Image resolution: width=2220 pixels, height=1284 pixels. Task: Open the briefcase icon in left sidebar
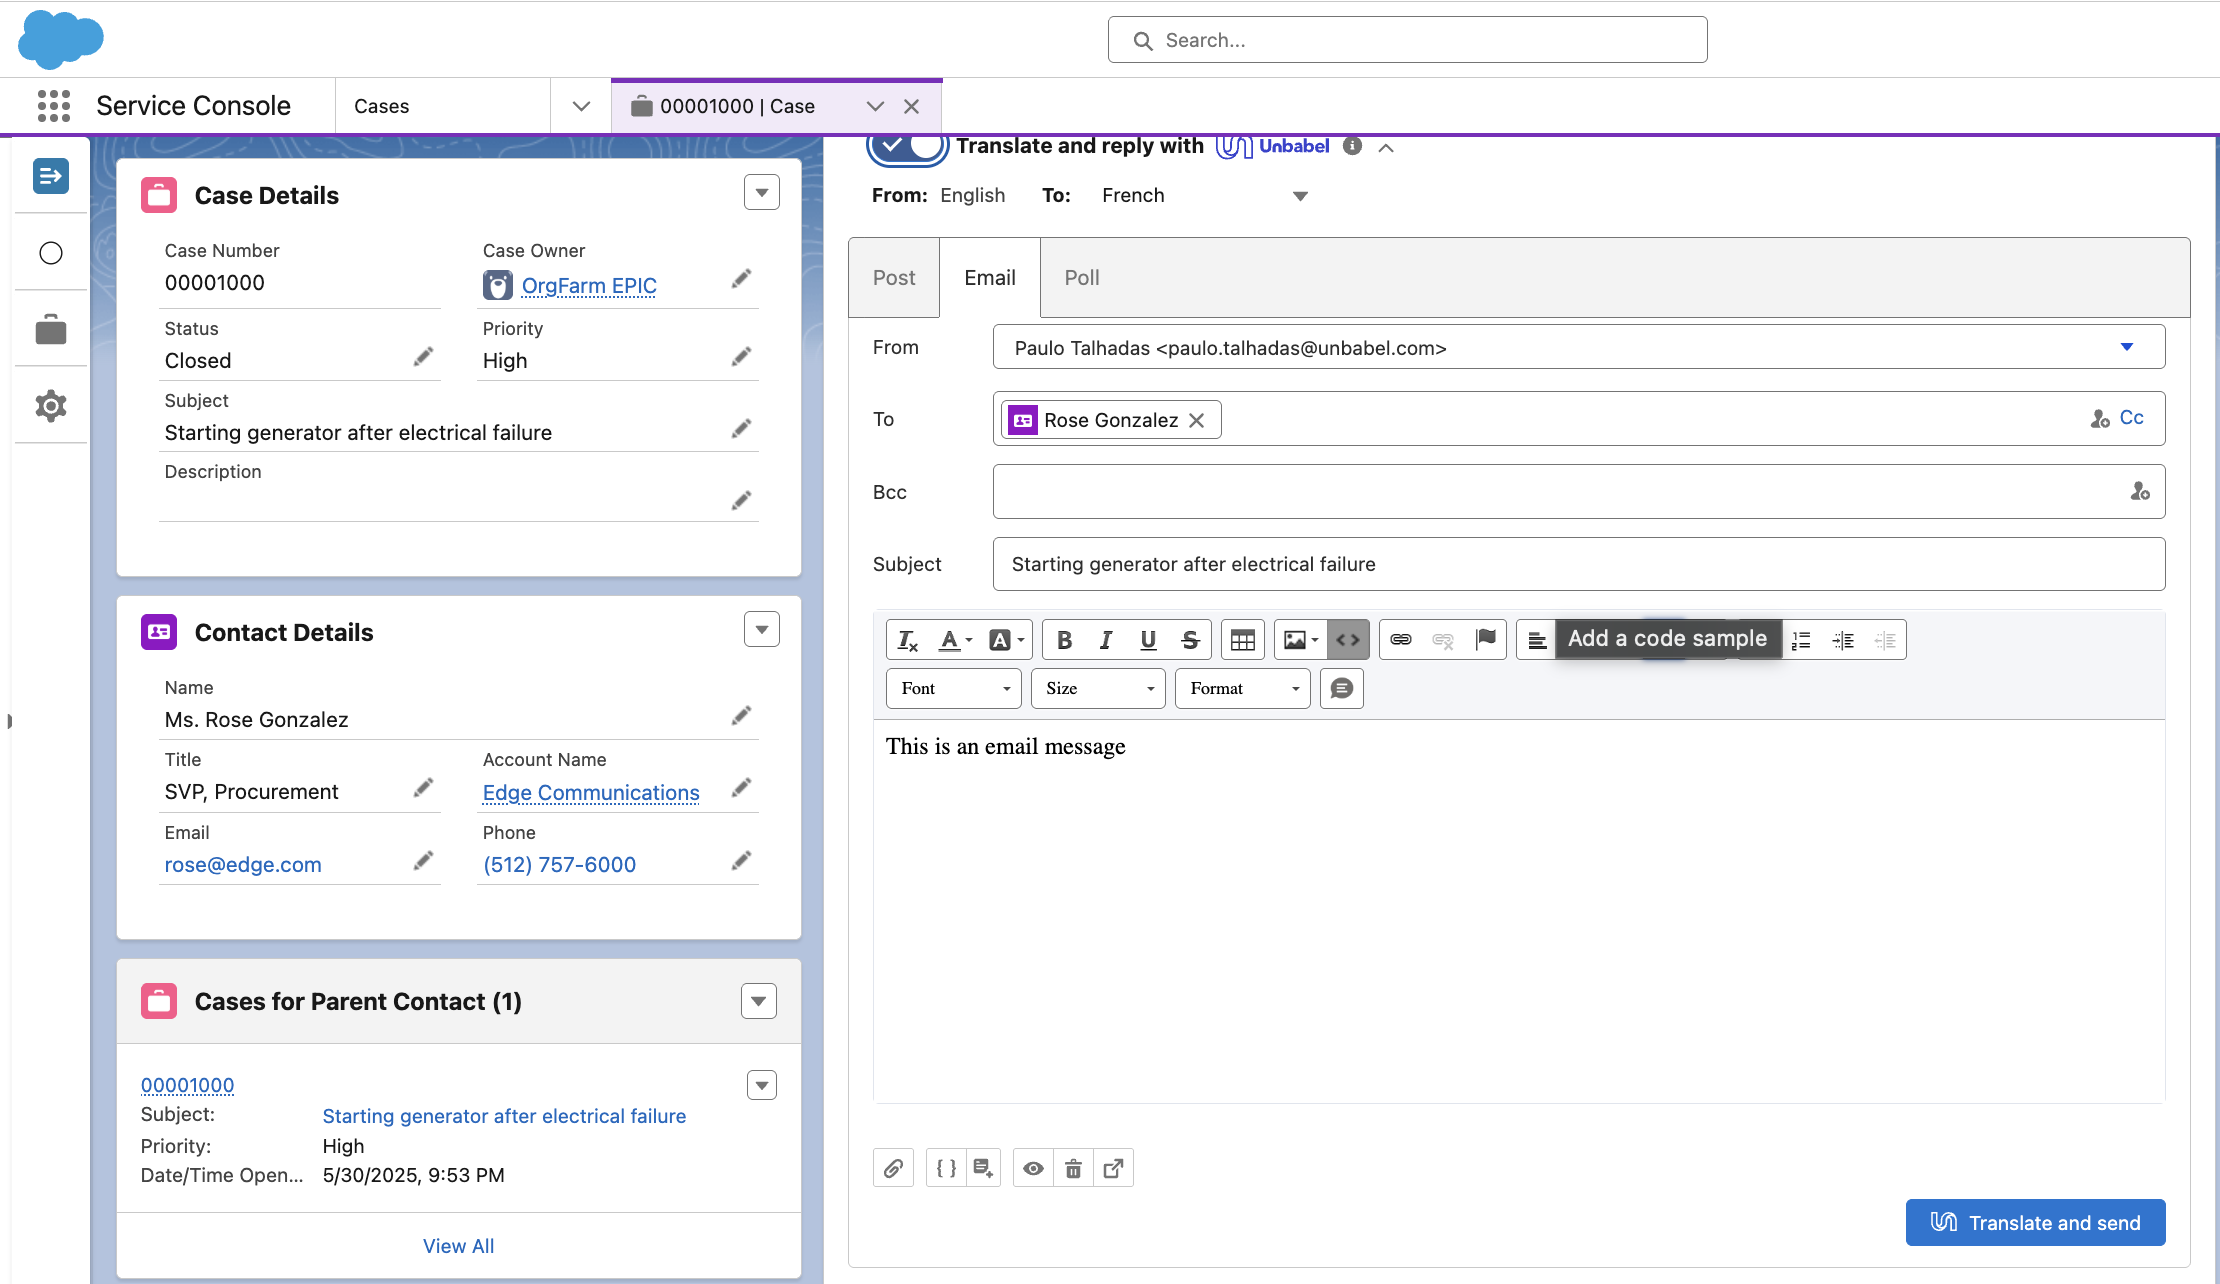pos(51,329)
